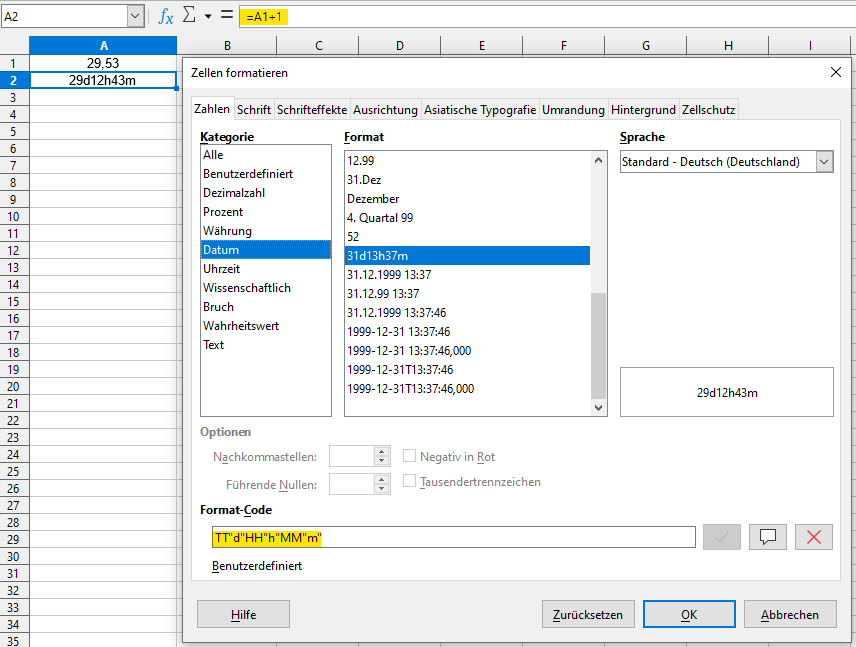This screenshot has width=856, height=647.
Task: Click the Format-Code input field
Action: click(x=454, y=537)
